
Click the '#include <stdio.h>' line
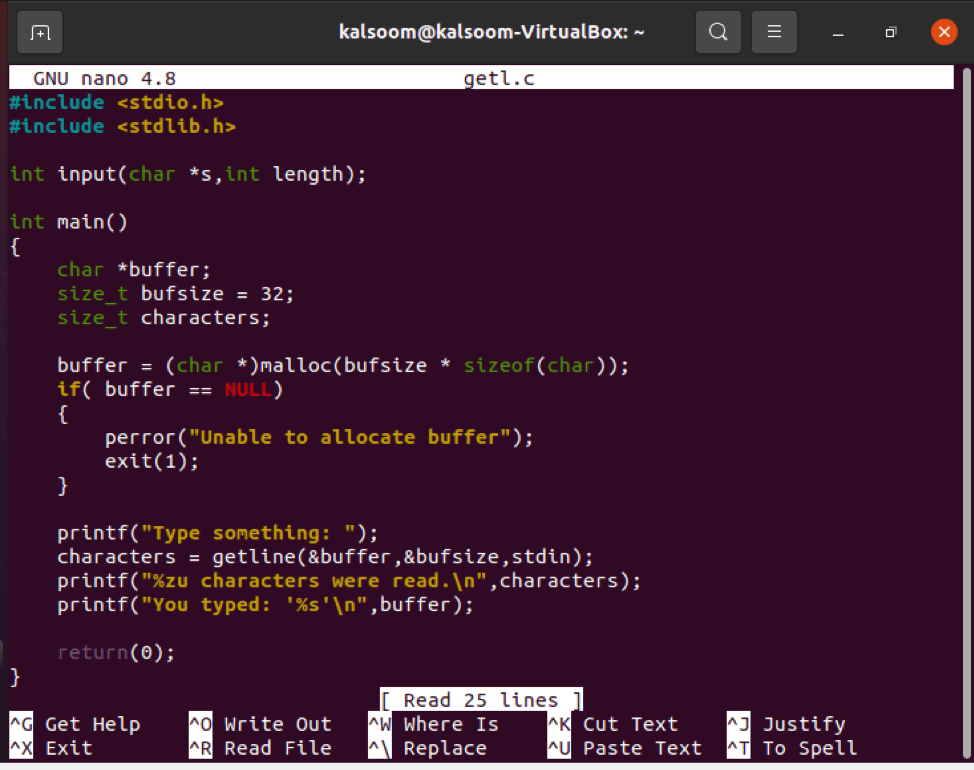point(115,102)
